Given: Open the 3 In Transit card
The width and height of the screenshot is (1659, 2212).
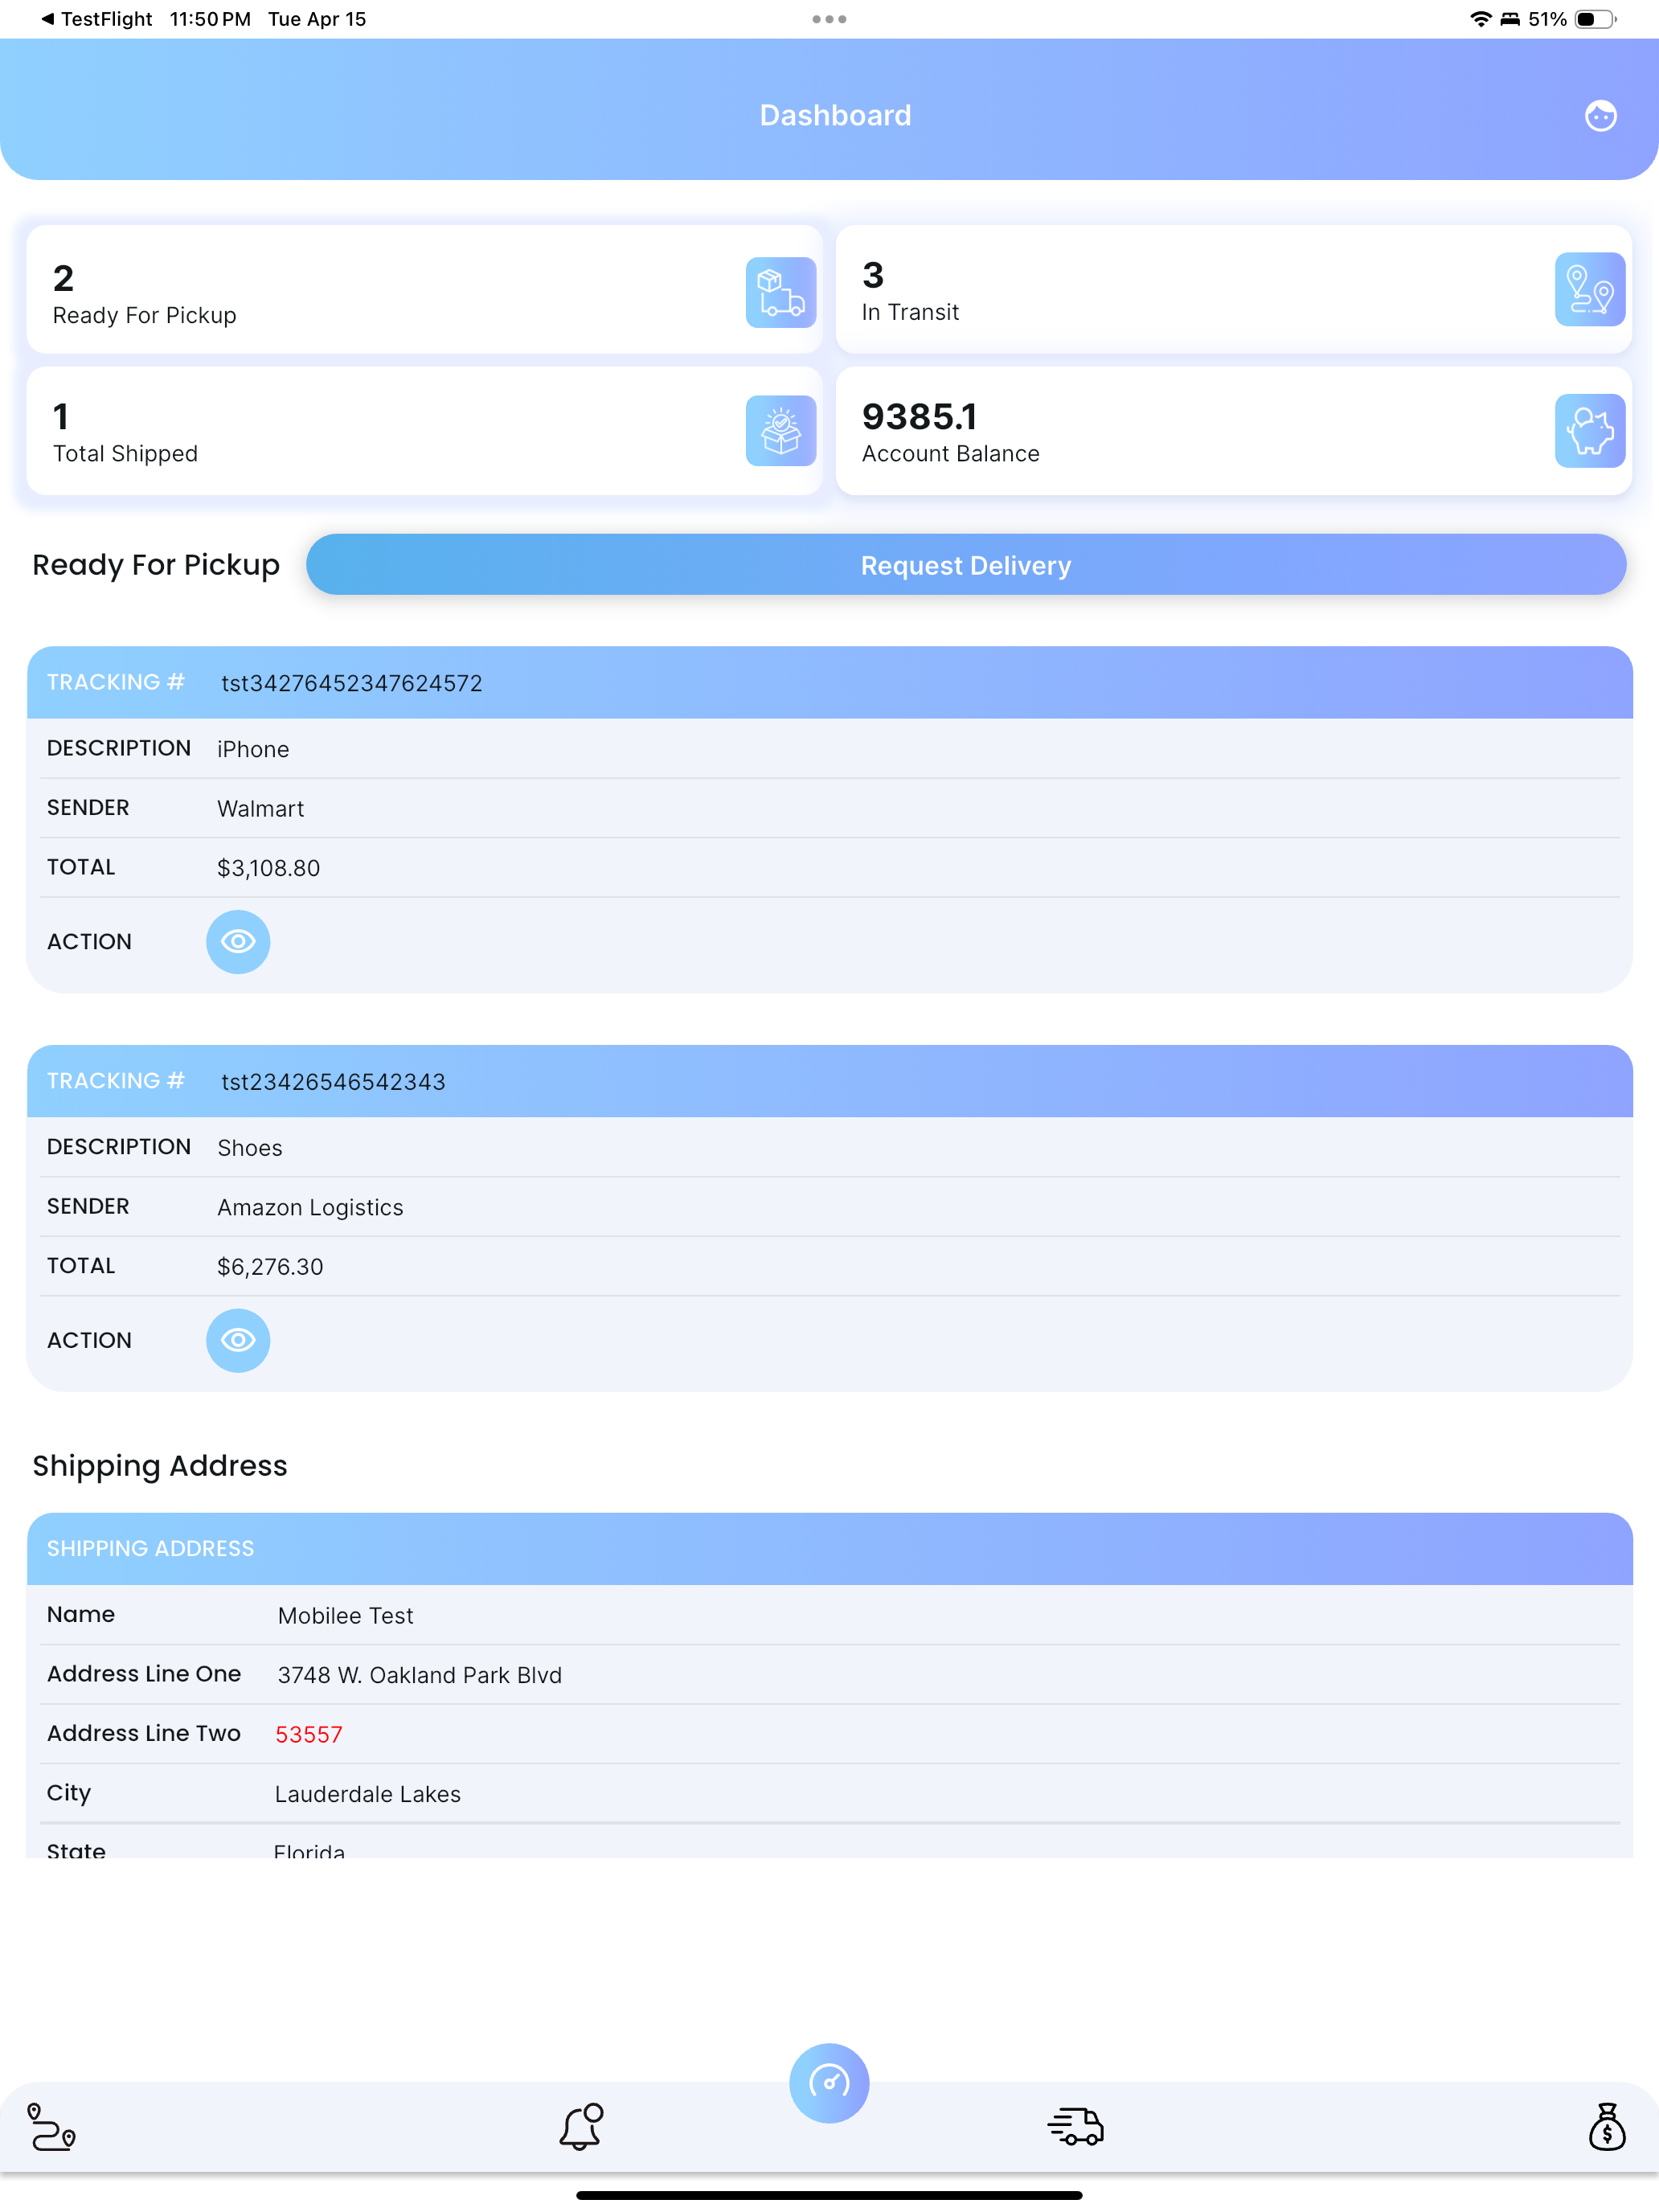Looking at the screenshot, I should click(1233, 289).
